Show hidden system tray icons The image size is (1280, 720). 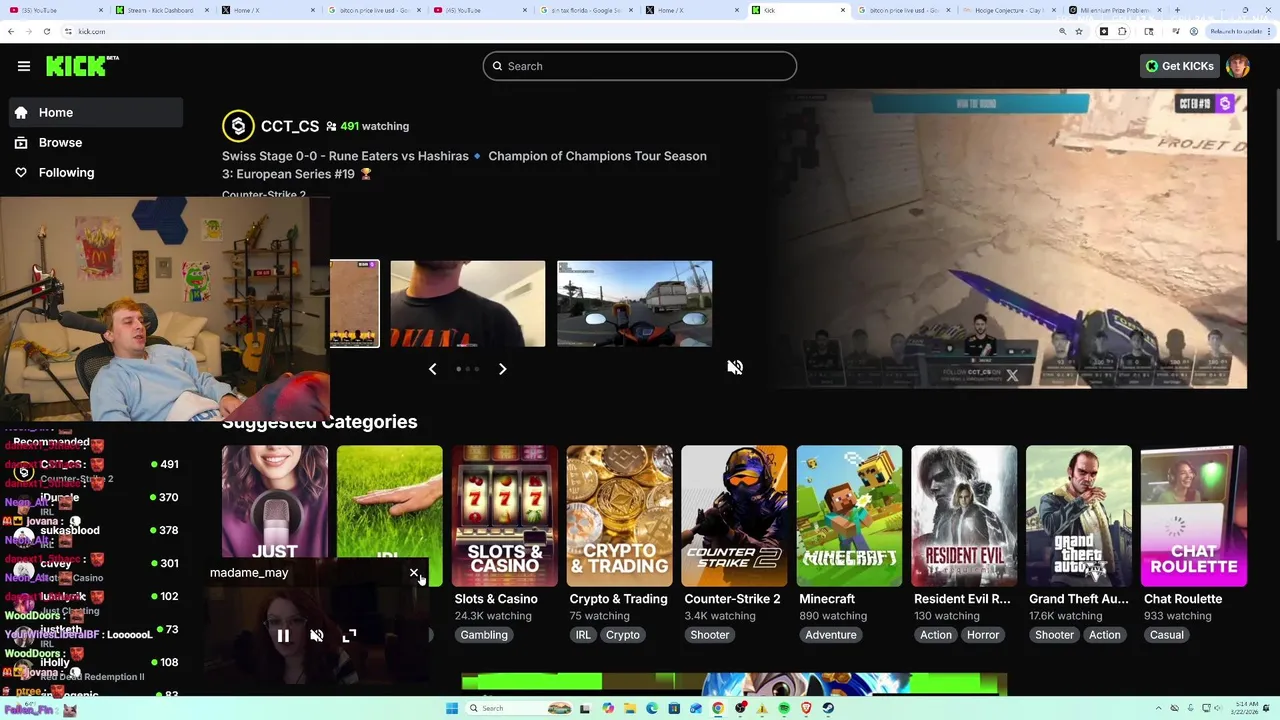[1159, 708]
